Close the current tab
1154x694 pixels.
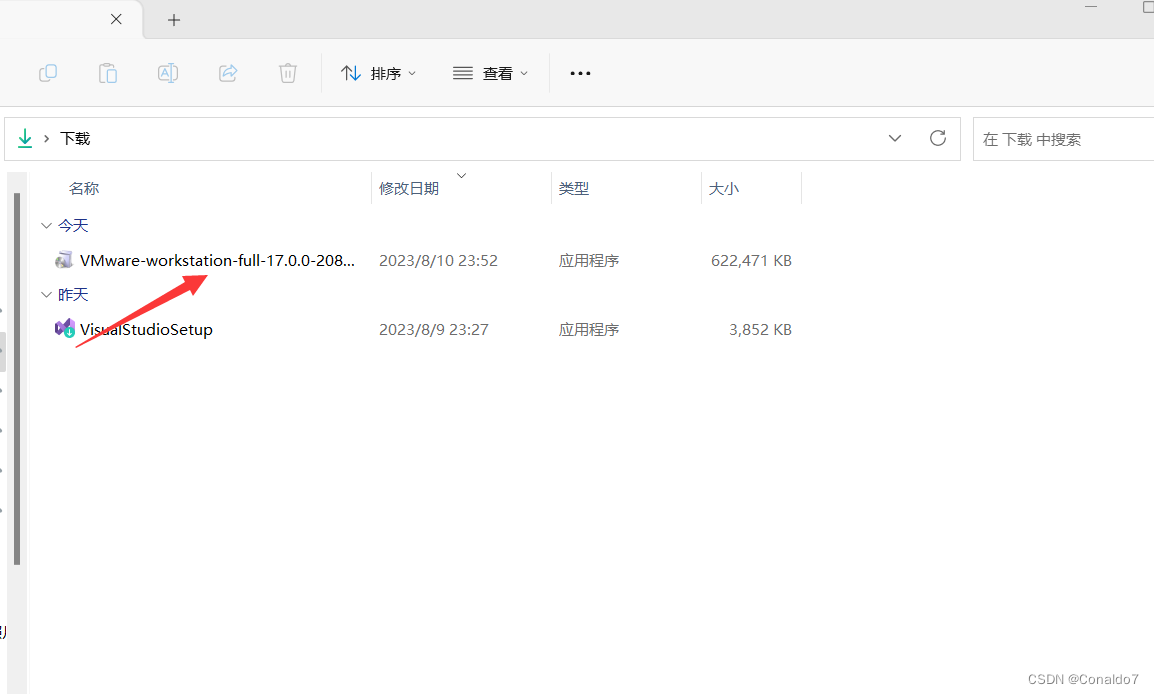pyautogui.click(x=116, y=19)
